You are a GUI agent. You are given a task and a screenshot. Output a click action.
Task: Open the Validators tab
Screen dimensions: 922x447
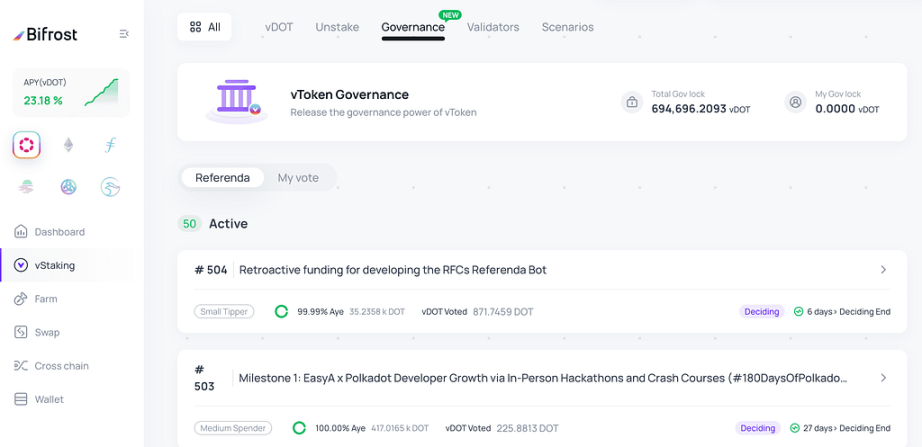493,27
